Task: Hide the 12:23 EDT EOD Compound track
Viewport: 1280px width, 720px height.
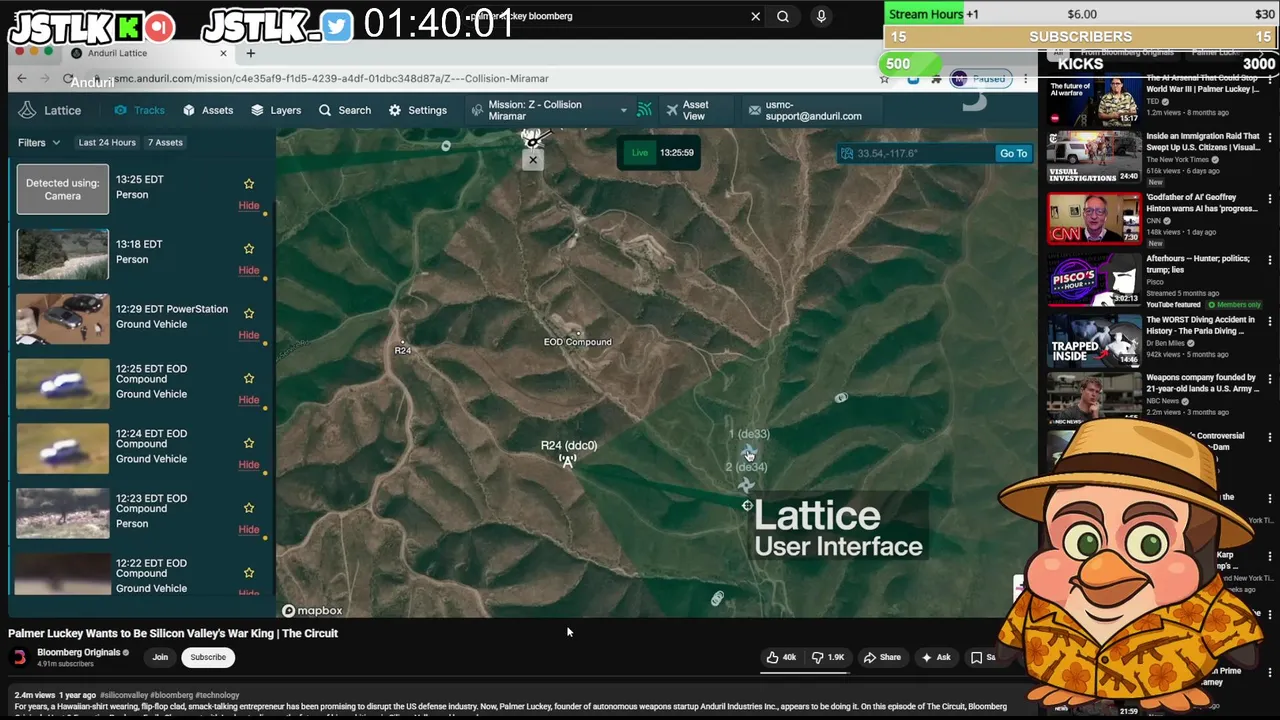Action: [x=249, y=529]
